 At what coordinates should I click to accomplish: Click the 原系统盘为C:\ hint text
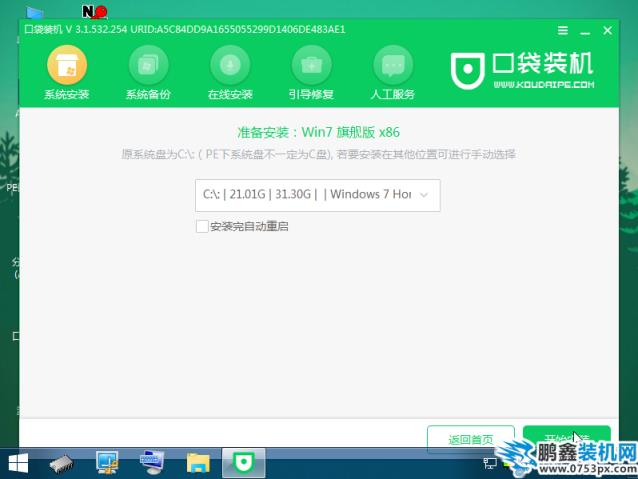click(x=319, y=155)
